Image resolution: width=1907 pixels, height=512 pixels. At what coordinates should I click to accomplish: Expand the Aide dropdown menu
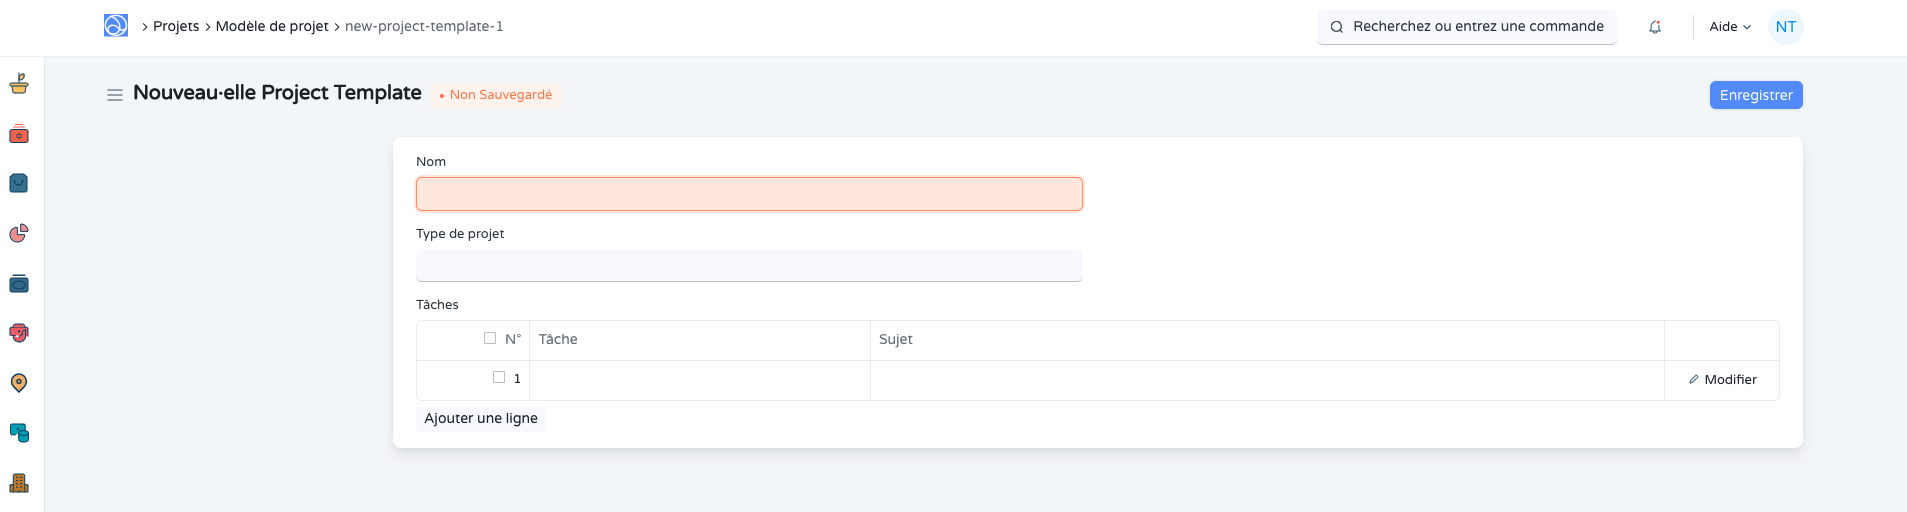tap(1730, 27)
